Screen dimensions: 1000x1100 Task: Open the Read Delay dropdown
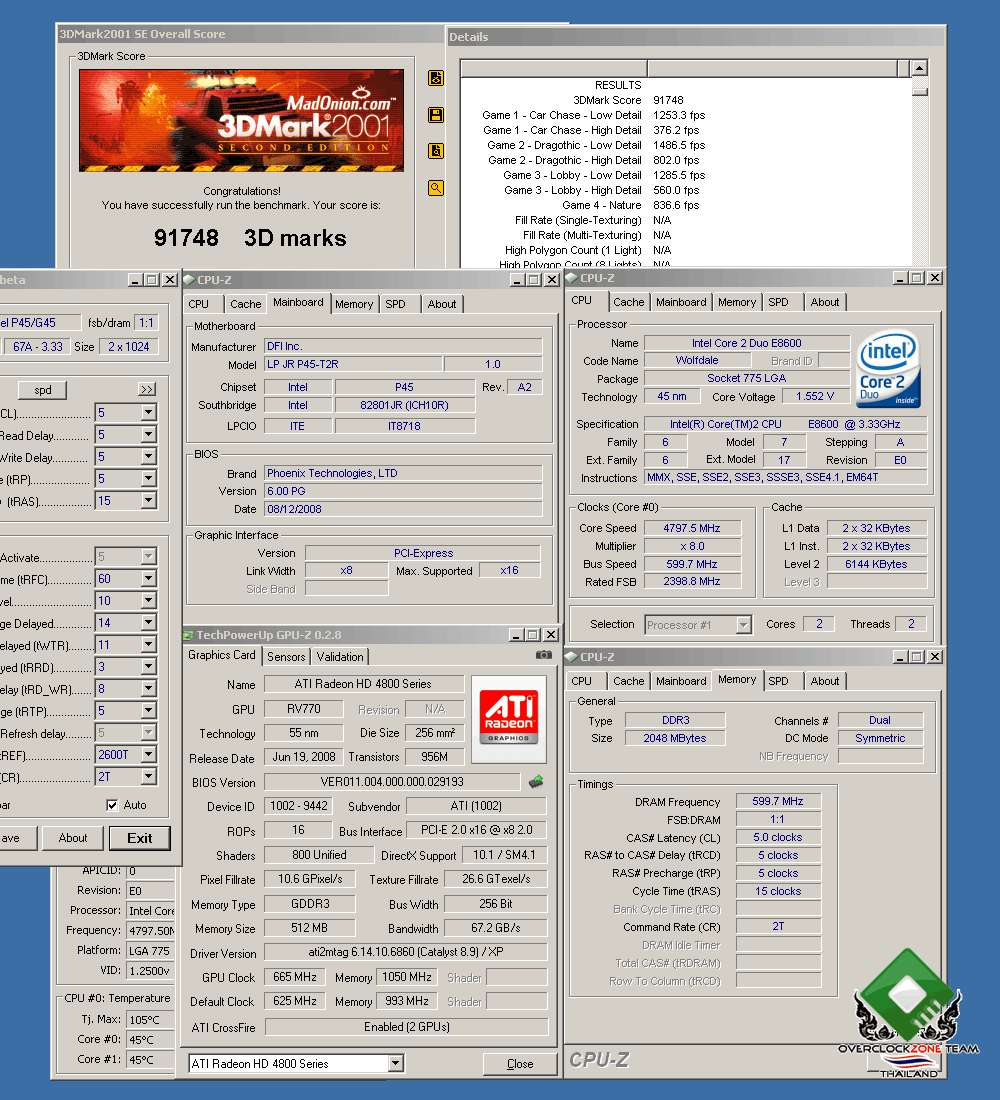pos(149,435)
